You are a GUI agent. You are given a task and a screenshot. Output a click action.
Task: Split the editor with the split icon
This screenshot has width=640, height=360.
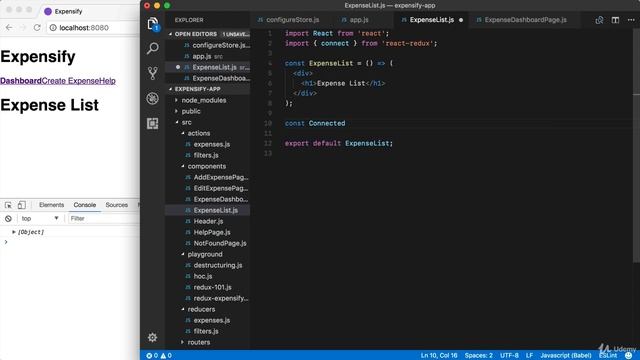tap(615, 20)
